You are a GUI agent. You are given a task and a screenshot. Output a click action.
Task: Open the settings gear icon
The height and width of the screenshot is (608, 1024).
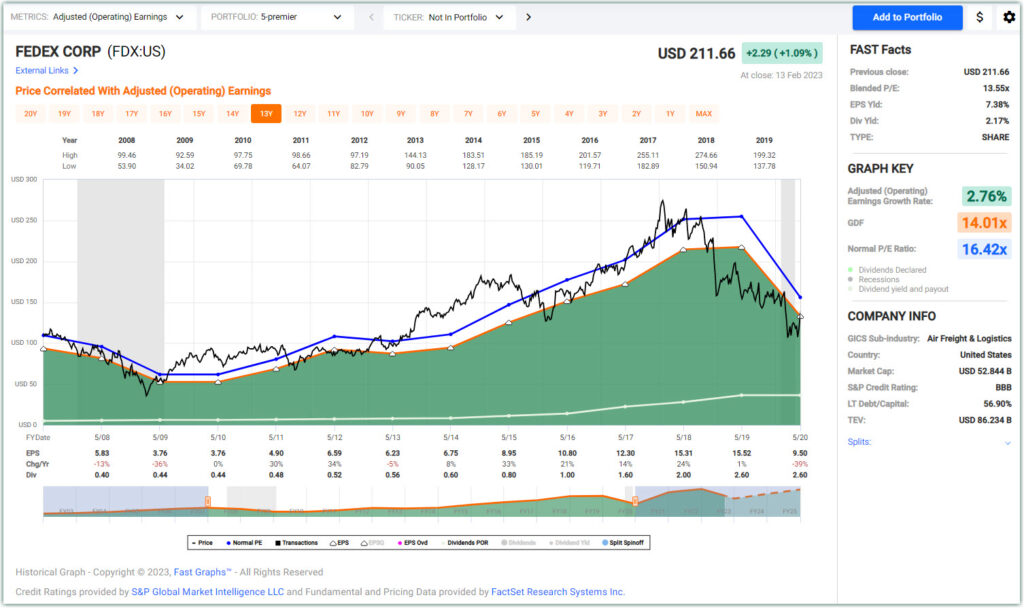(x=1008, y=17)
